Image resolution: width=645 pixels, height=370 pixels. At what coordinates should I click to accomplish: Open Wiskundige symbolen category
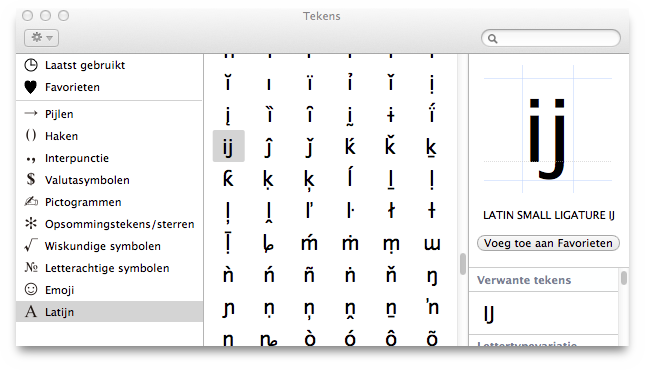click(109, 246)
